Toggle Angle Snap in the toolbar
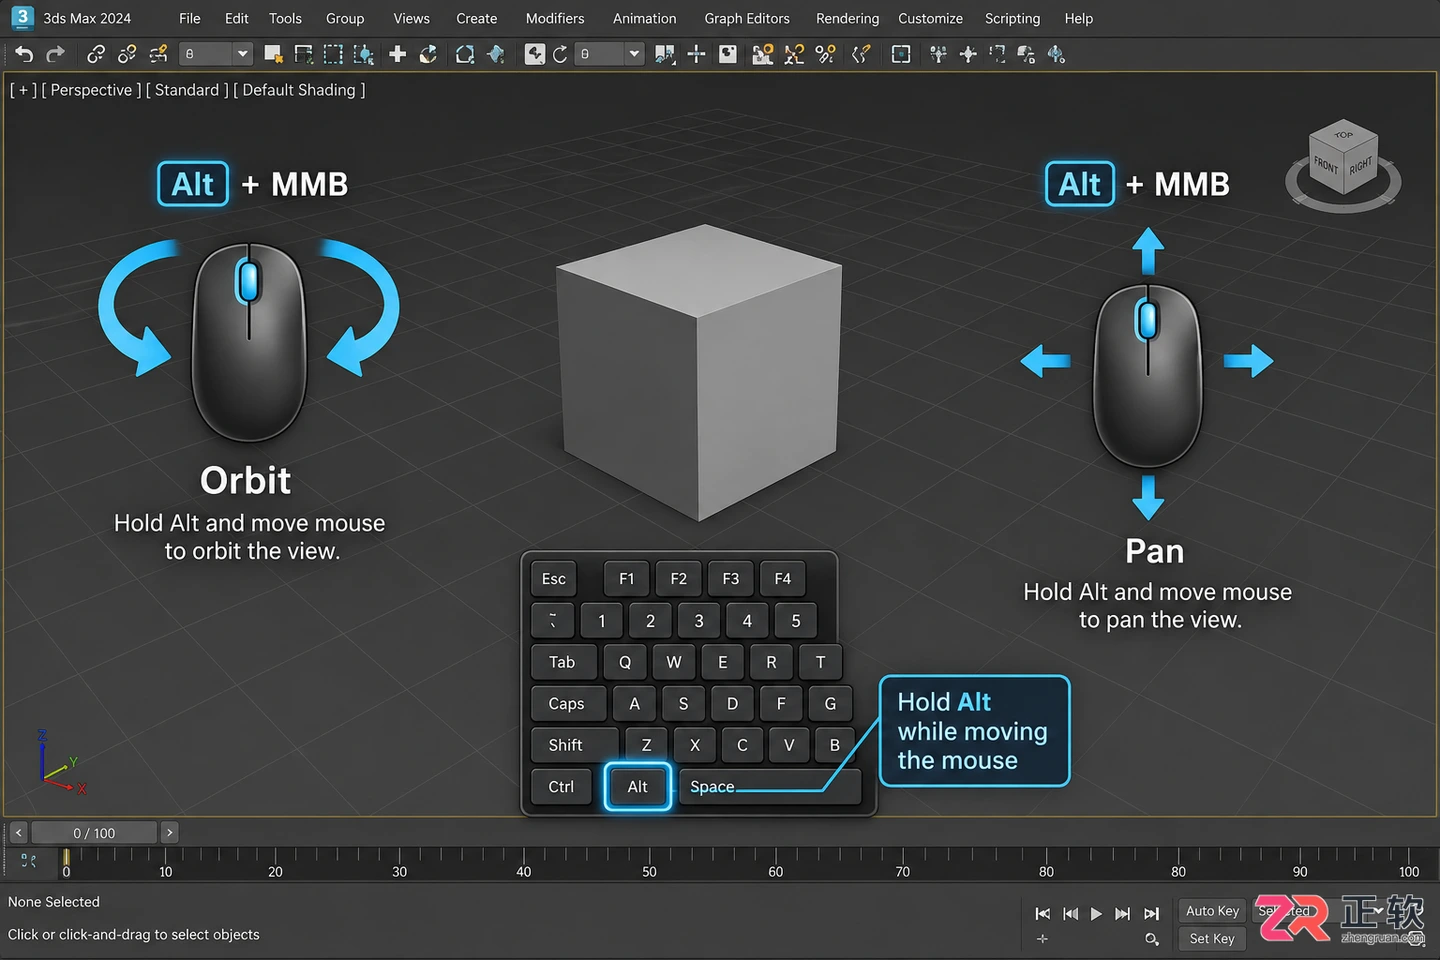The image size is (1440, 960). coord(794,54)
